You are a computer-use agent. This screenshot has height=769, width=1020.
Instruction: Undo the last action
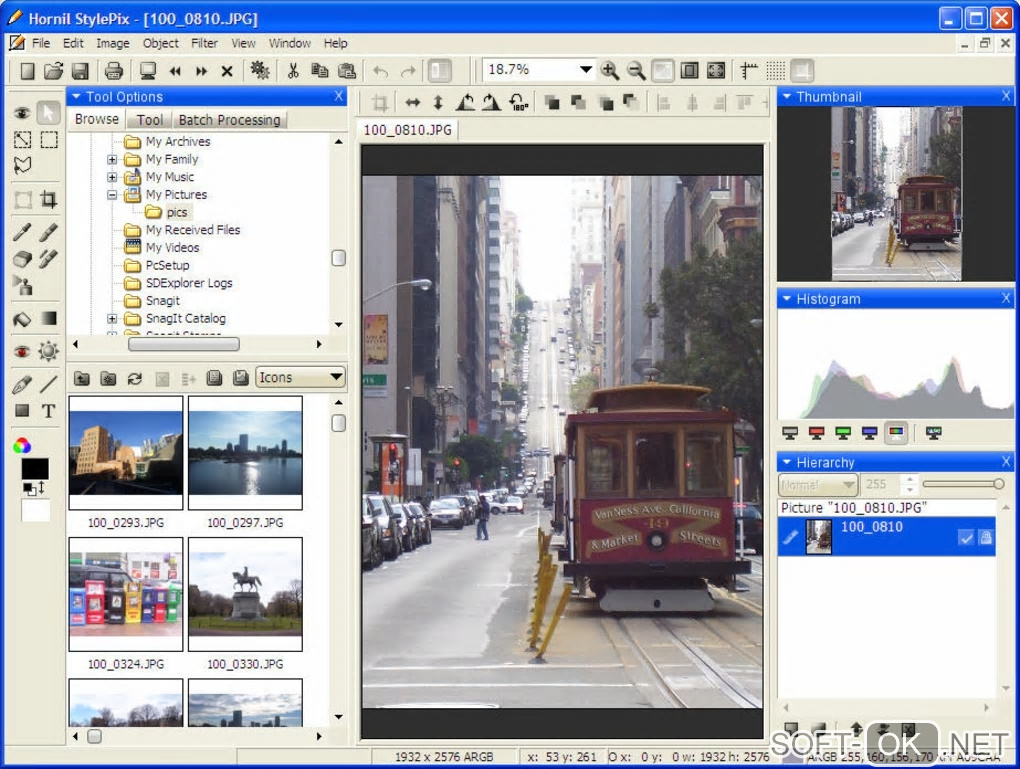(x=381, y=70)
